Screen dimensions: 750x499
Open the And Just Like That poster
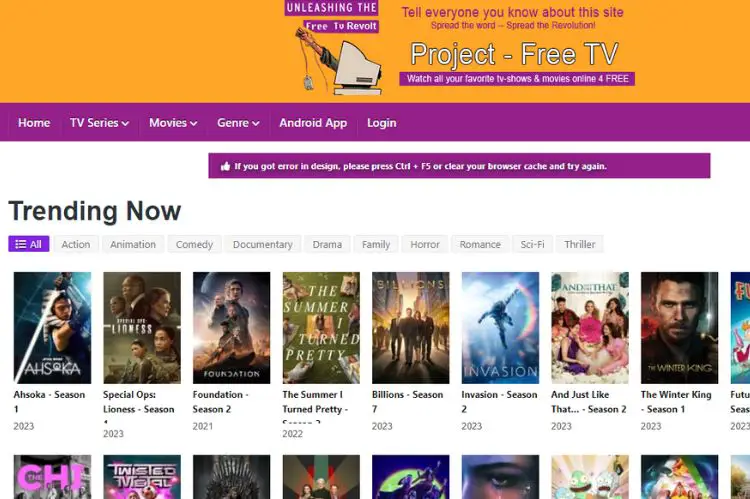[590, 328]
